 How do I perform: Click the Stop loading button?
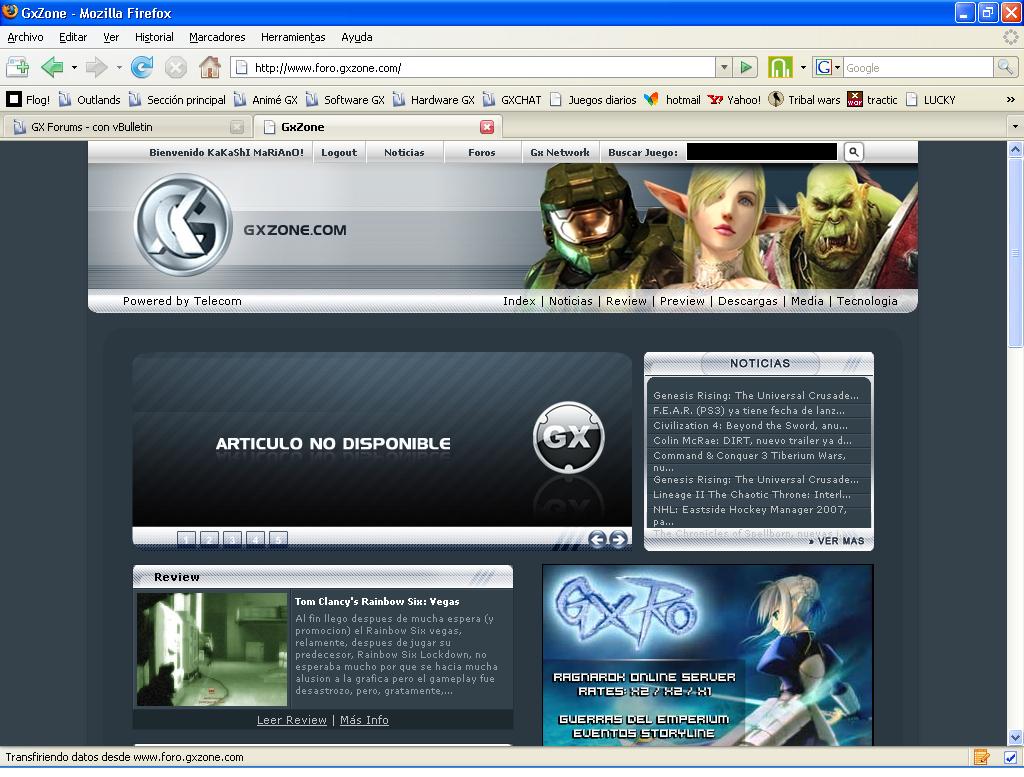click(176, 67)
